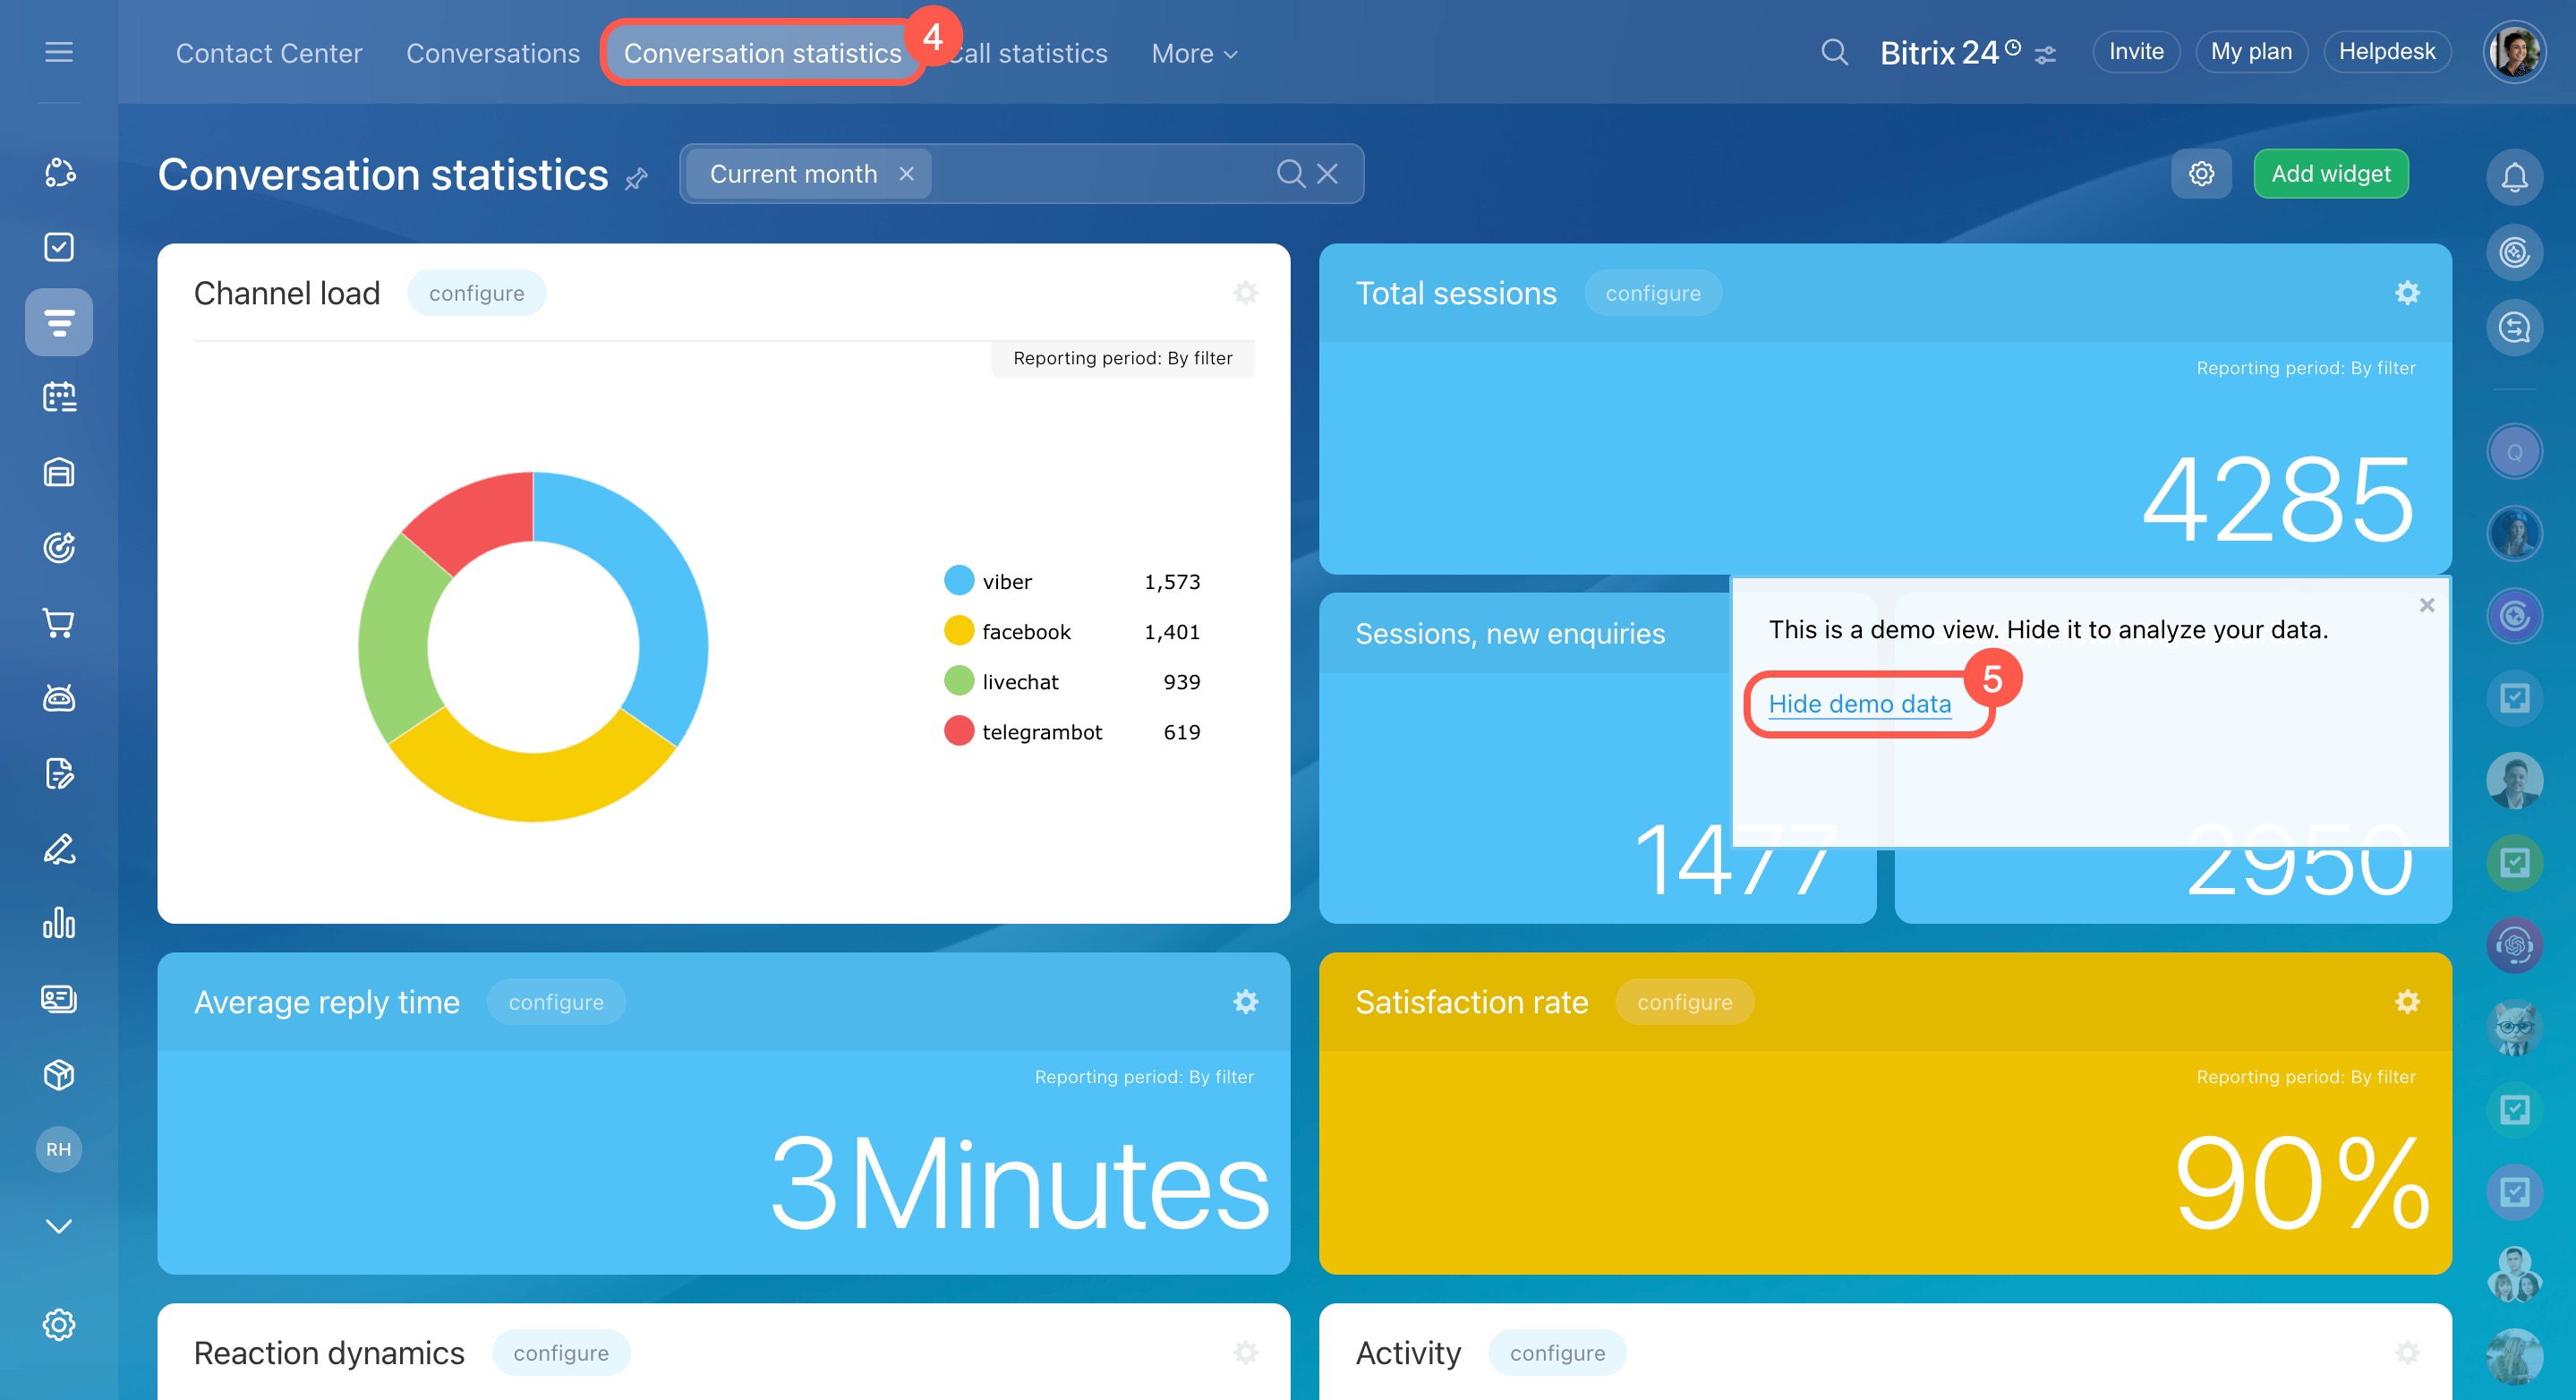Click the pin icon beside page title
The width and height of the screenshot is (2576, 1400).
pos(637,179)
